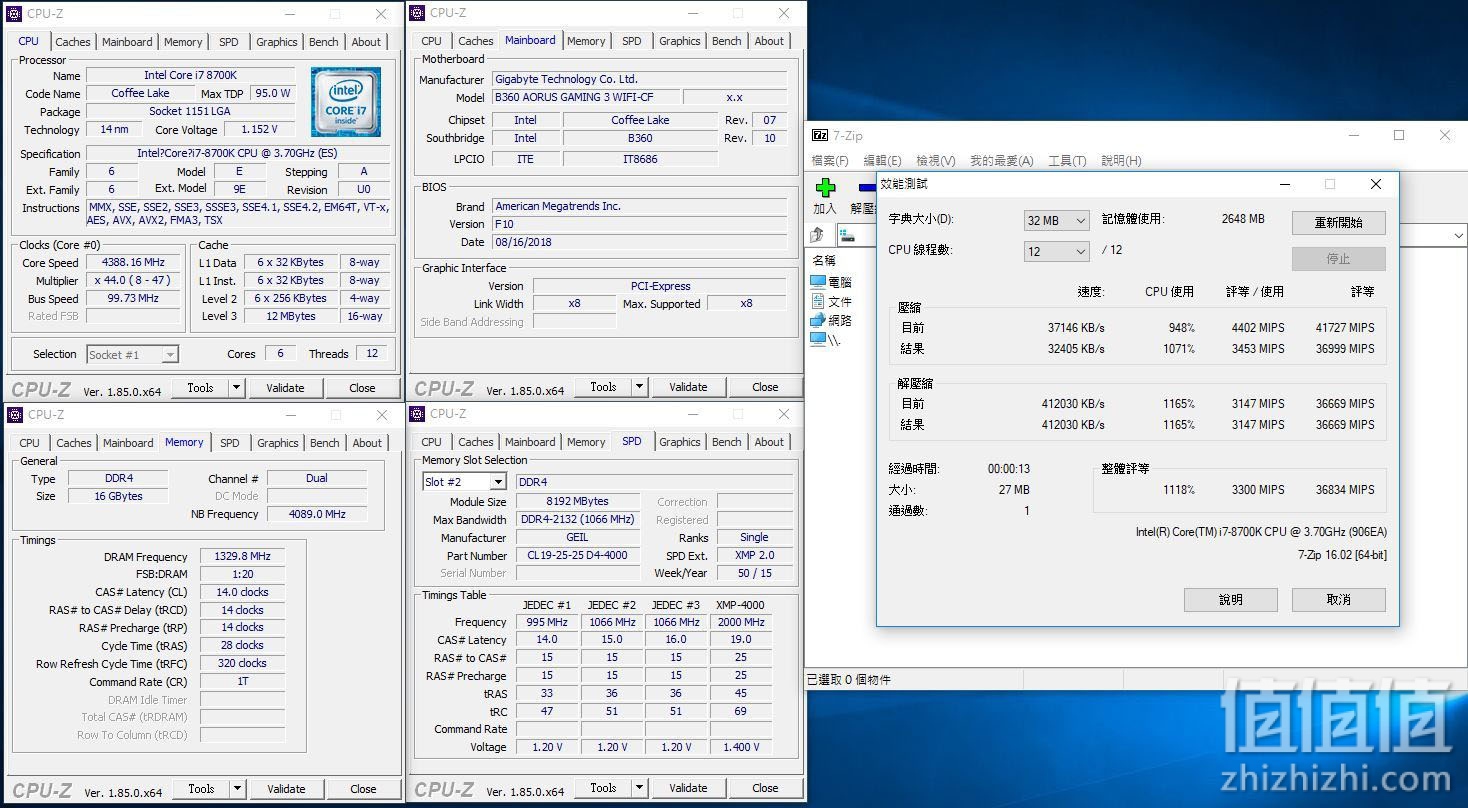Open the 工具(T) menu in 7-Zip
The width and height of the screenshot is (1468, 808).
click(x=1067, y=161)
